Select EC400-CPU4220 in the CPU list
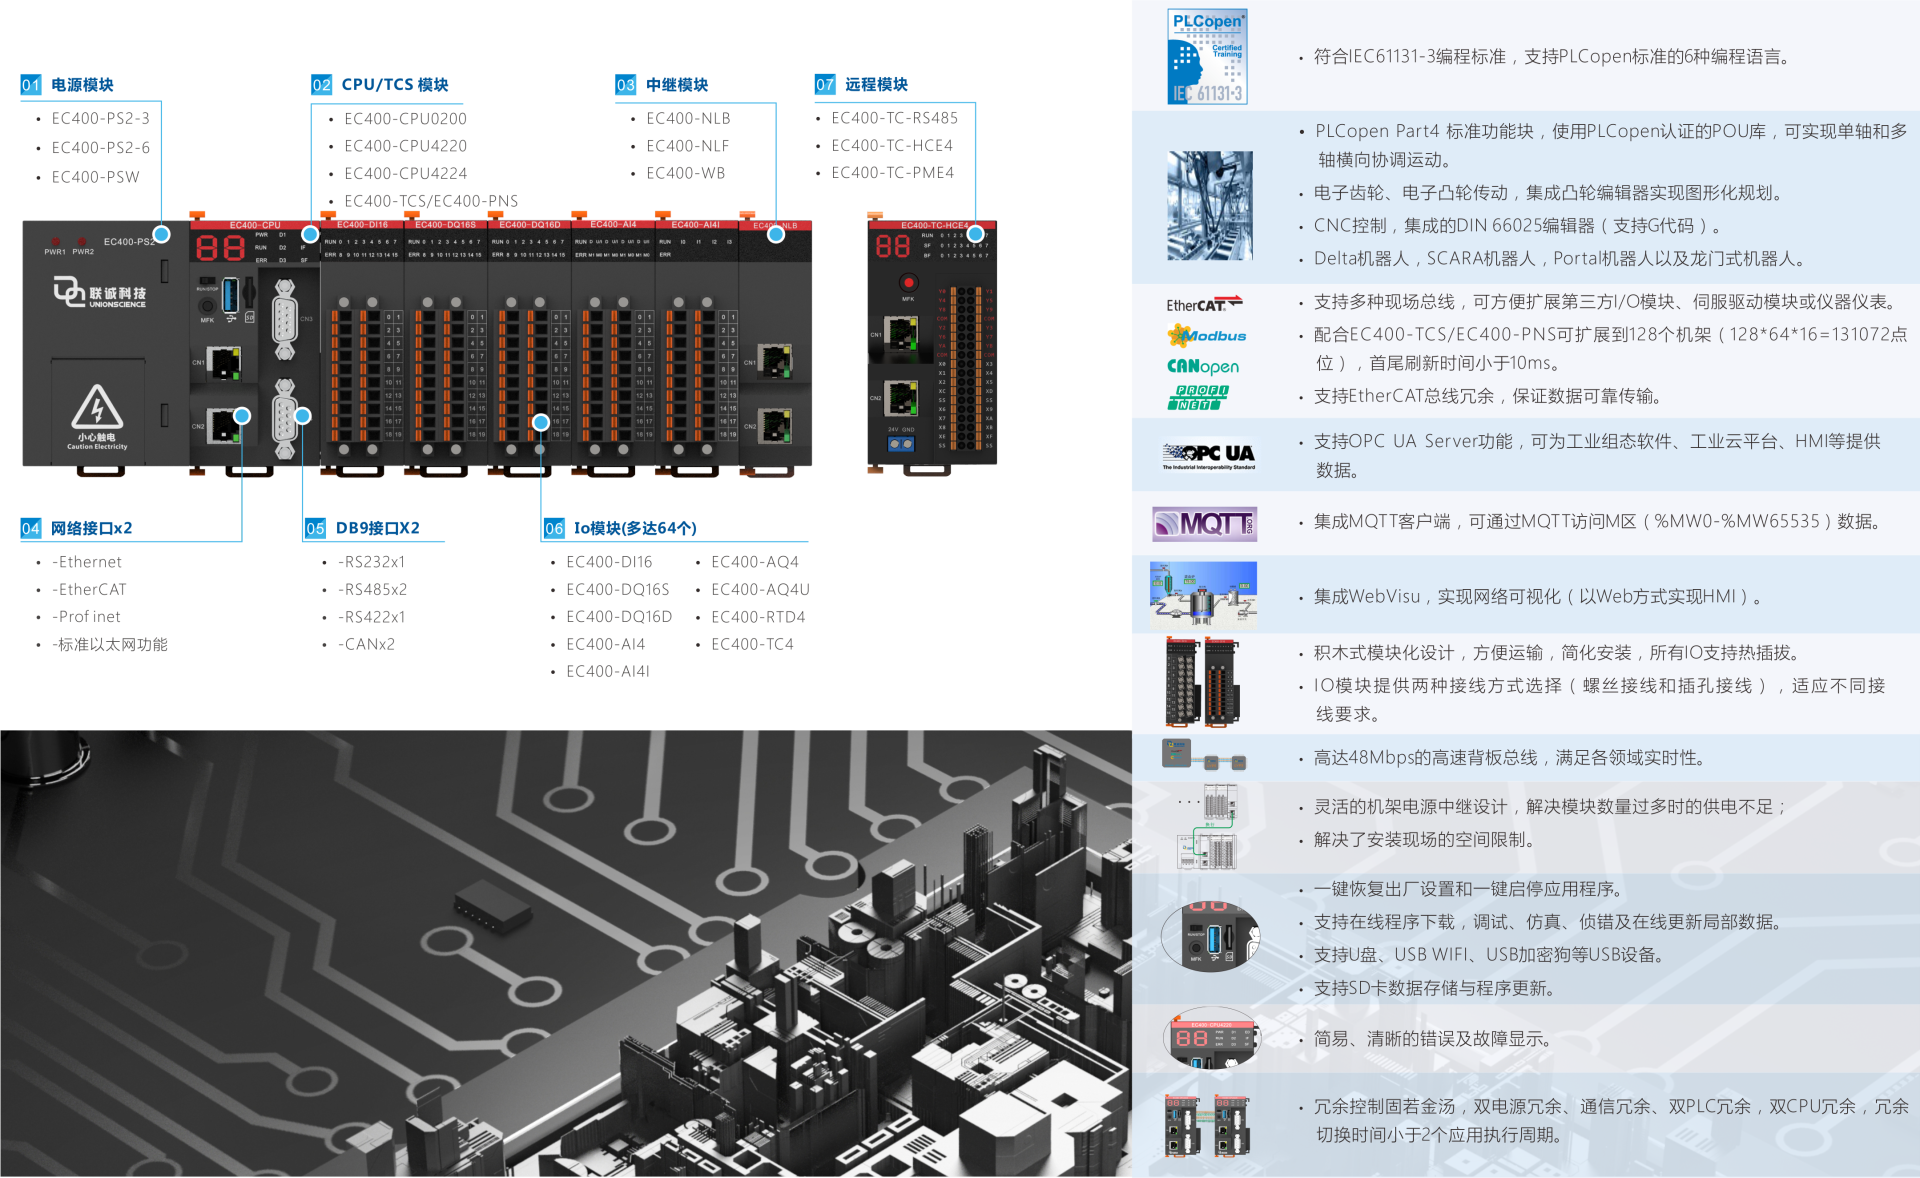The width and height of the screenshot is (1920, 1178). point(405,146)
